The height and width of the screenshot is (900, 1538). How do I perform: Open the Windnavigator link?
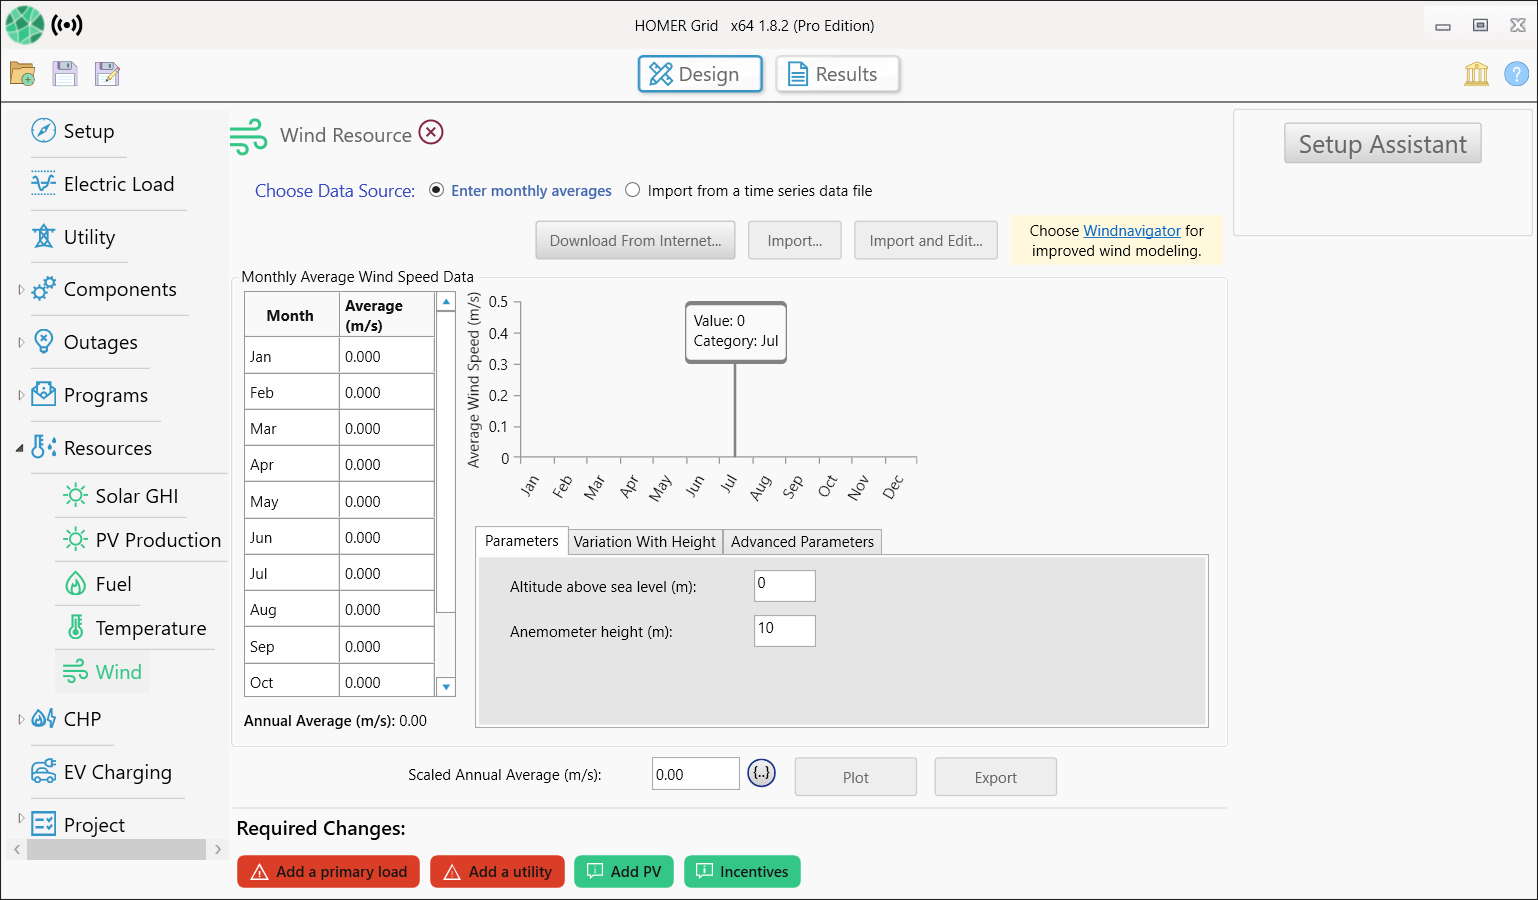coord(1132,231)
